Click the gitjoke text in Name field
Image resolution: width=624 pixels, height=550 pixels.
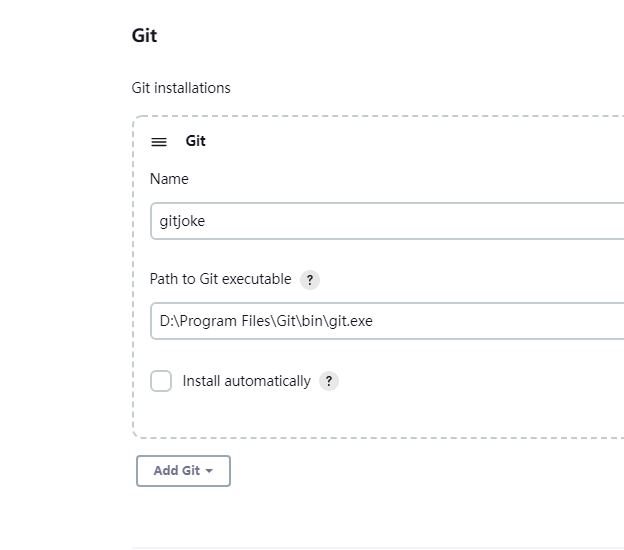coord(182,221)
